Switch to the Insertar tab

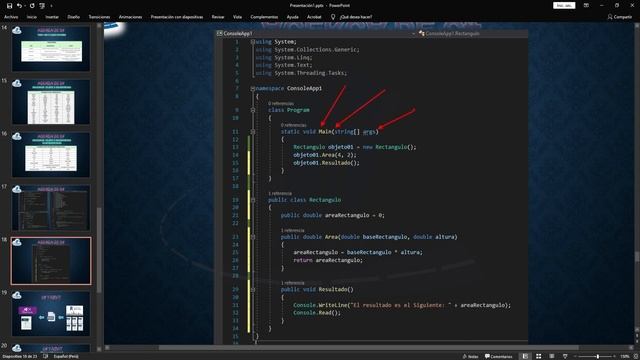point(52,17)
